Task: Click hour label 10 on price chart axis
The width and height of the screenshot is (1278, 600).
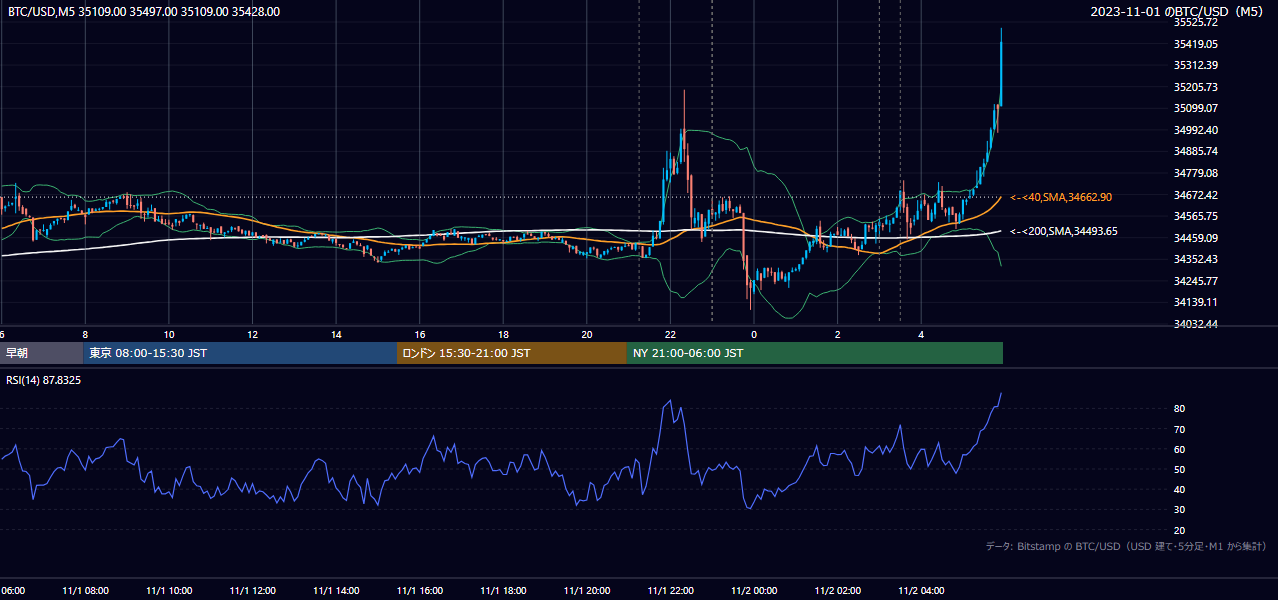Action: 169,334
